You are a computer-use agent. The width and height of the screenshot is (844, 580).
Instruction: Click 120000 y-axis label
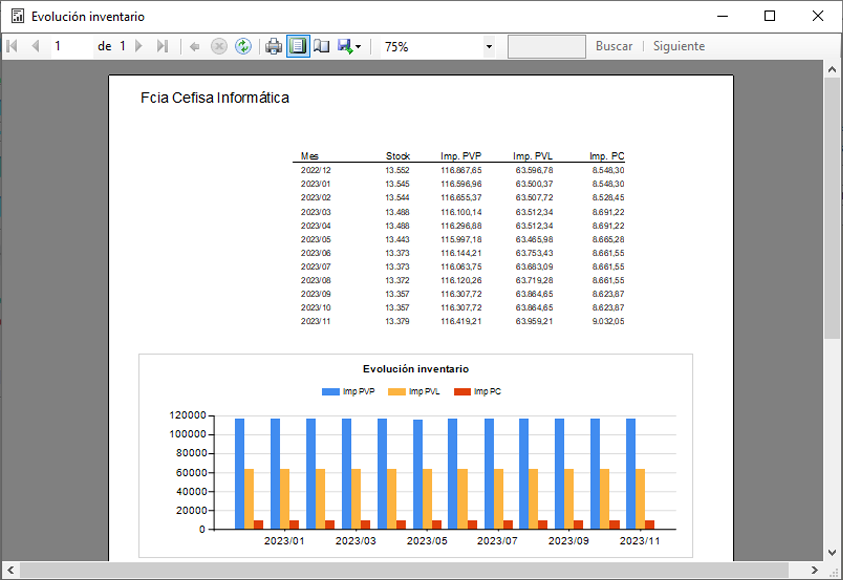187,415
